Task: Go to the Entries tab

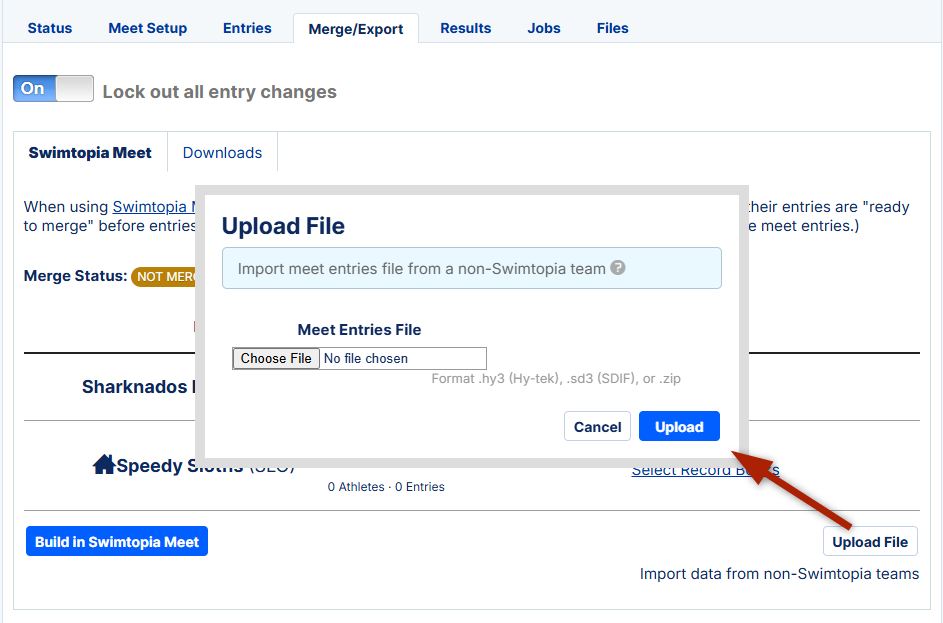Action: click(247, 28)
